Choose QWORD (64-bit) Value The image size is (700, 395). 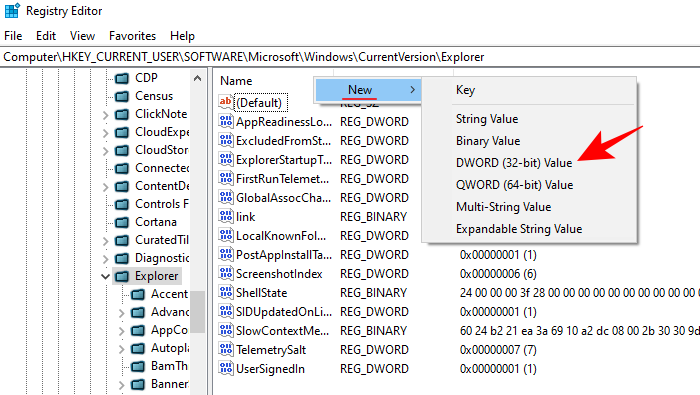click(529, 184)
